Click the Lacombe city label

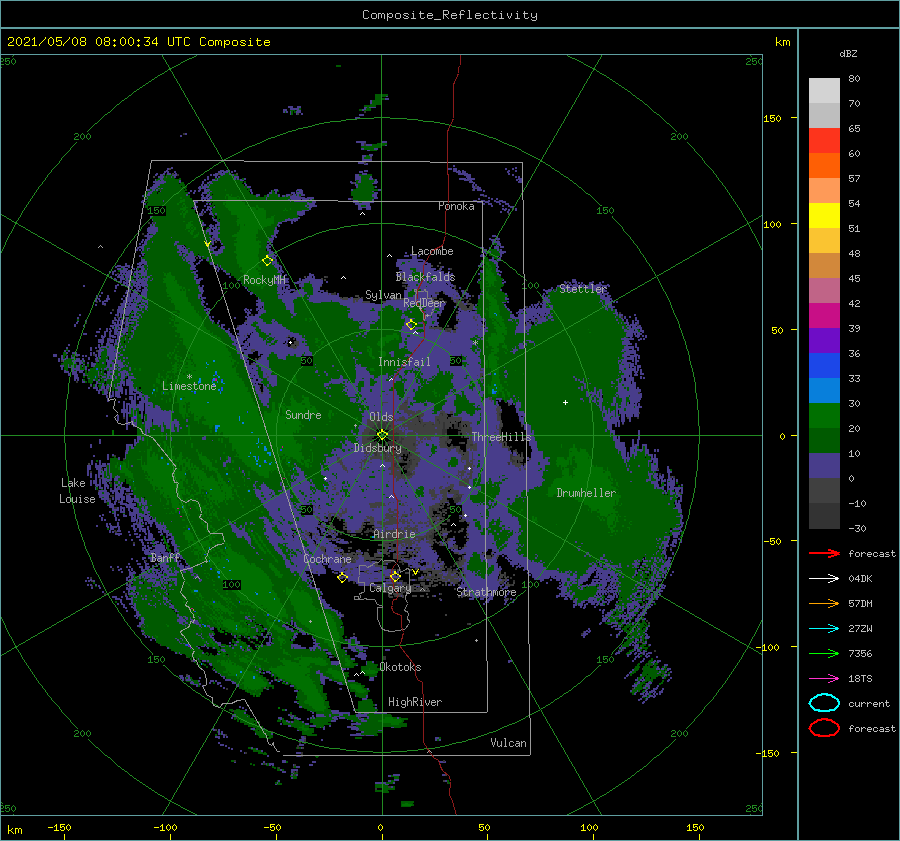432,251
